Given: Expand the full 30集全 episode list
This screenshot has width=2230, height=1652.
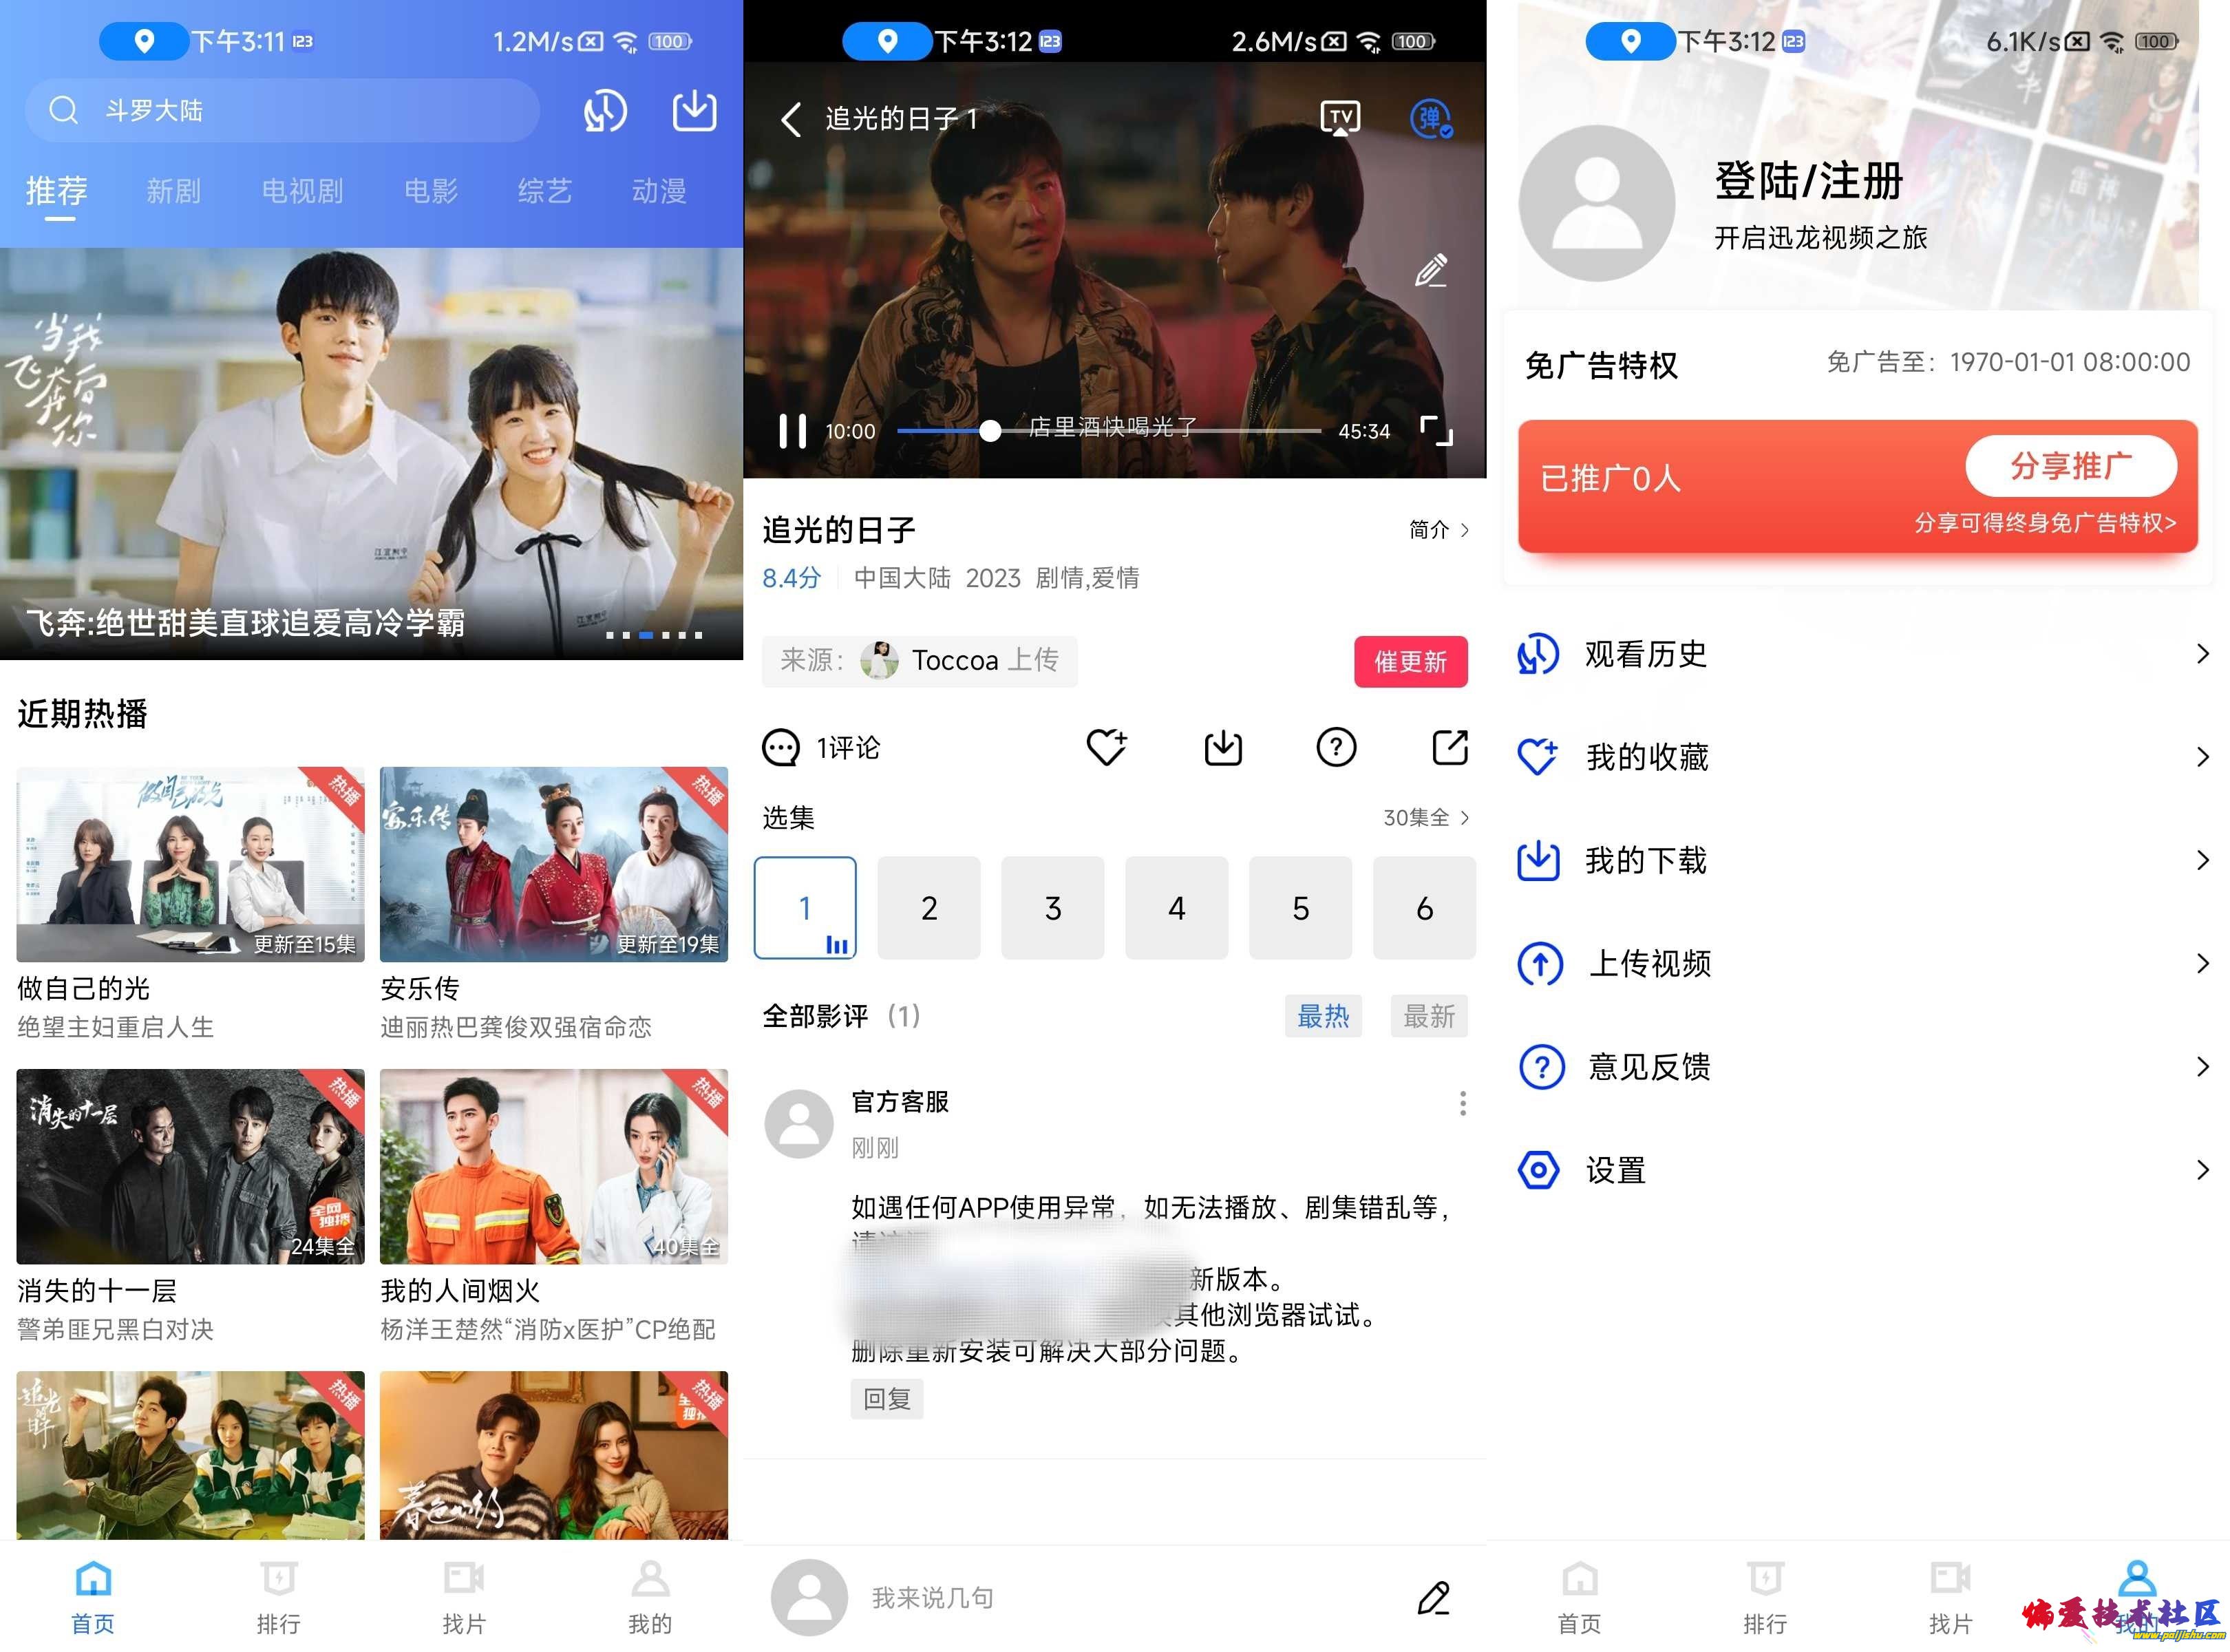Looking at the screenshot, I should point(1425,818).
